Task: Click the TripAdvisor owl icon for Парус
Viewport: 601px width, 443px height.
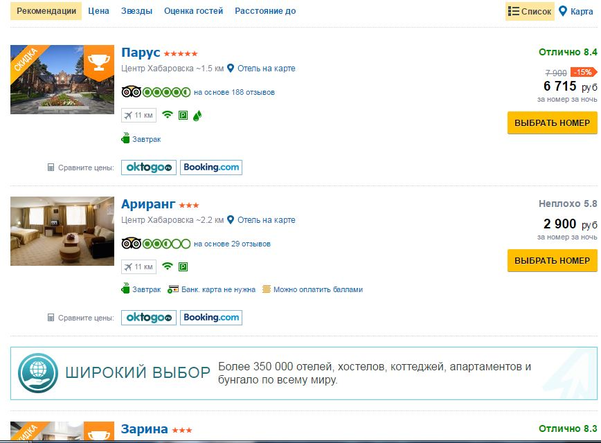Action: 131,92
